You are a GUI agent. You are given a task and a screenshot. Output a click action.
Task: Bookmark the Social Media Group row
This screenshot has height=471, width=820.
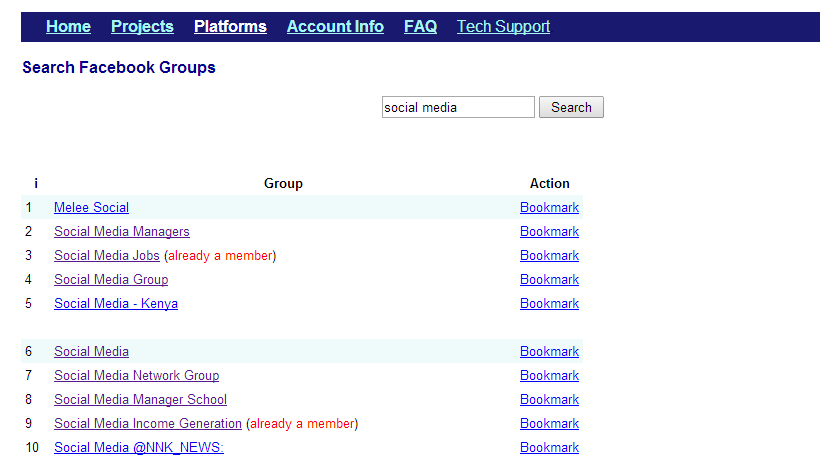point(549,280)
